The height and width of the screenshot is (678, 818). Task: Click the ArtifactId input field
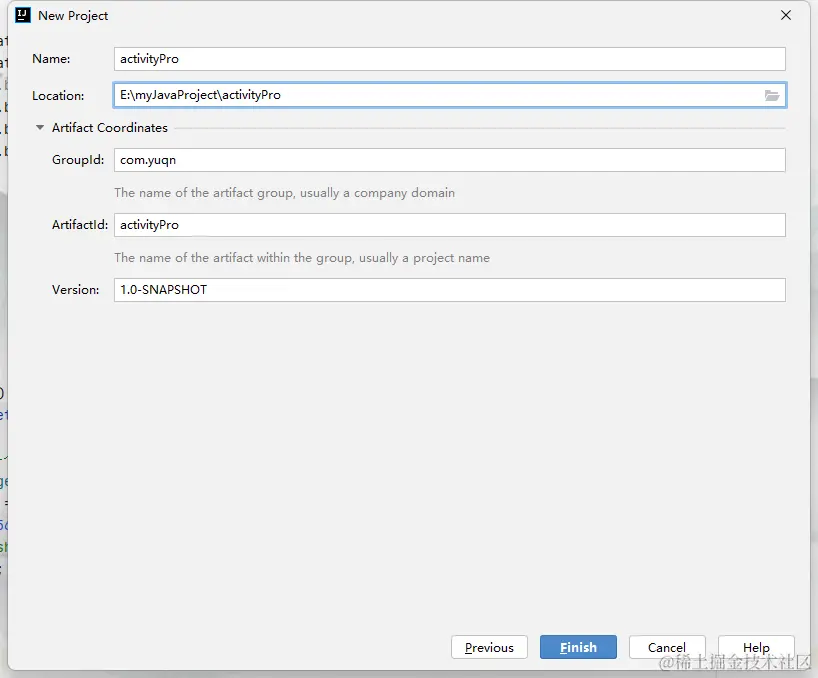(x=450, y=225)
